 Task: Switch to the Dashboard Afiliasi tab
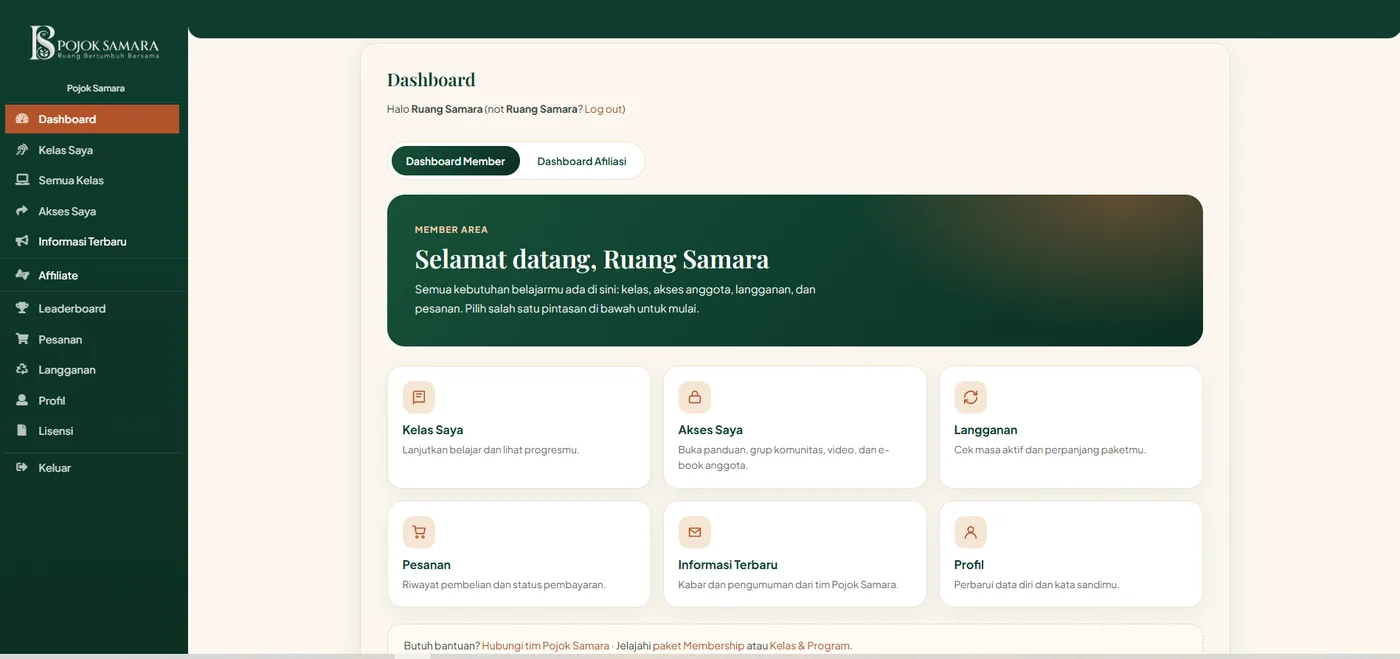(x=582, y=161)
